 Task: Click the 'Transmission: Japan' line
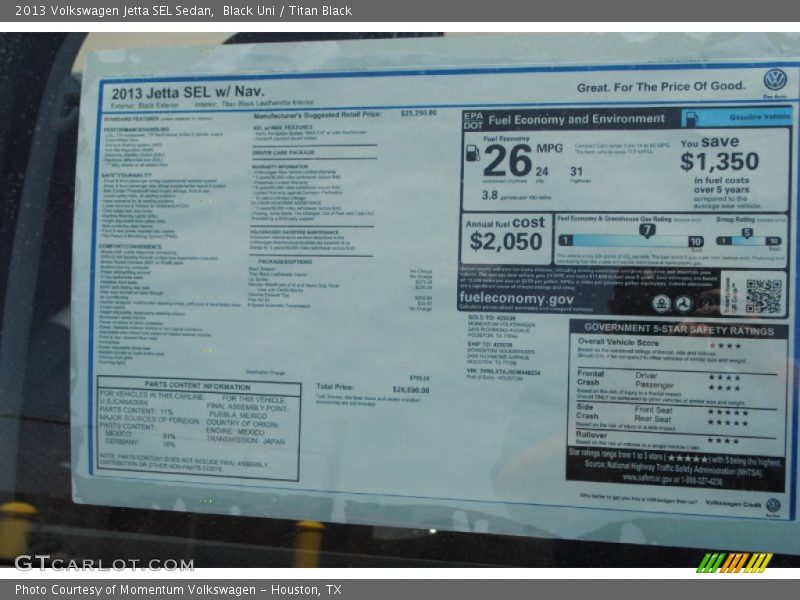245,441
